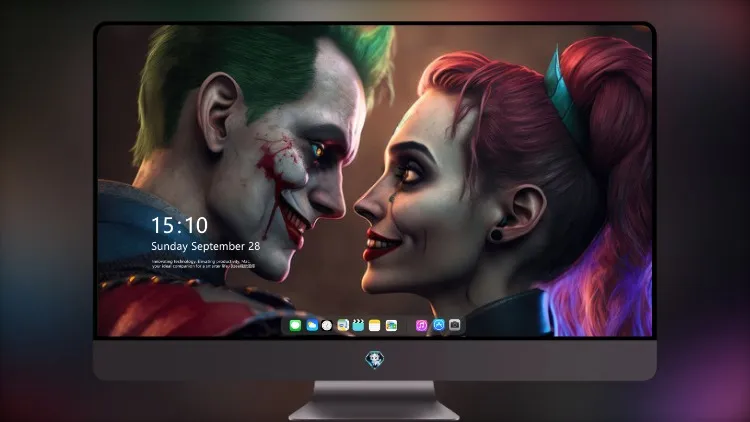750x422 pixels.
Task: Open the Maps app in dock
Action: click(343, 325)
